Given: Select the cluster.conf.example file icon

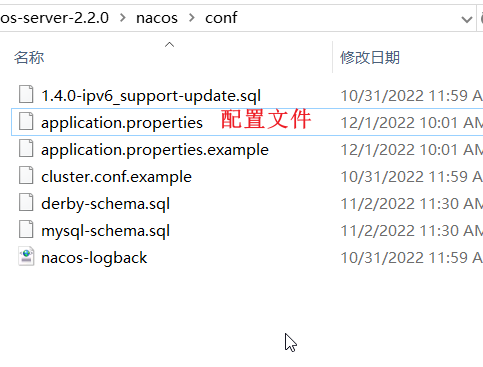Looking at the screenshot, I should [x=26, y=175].
